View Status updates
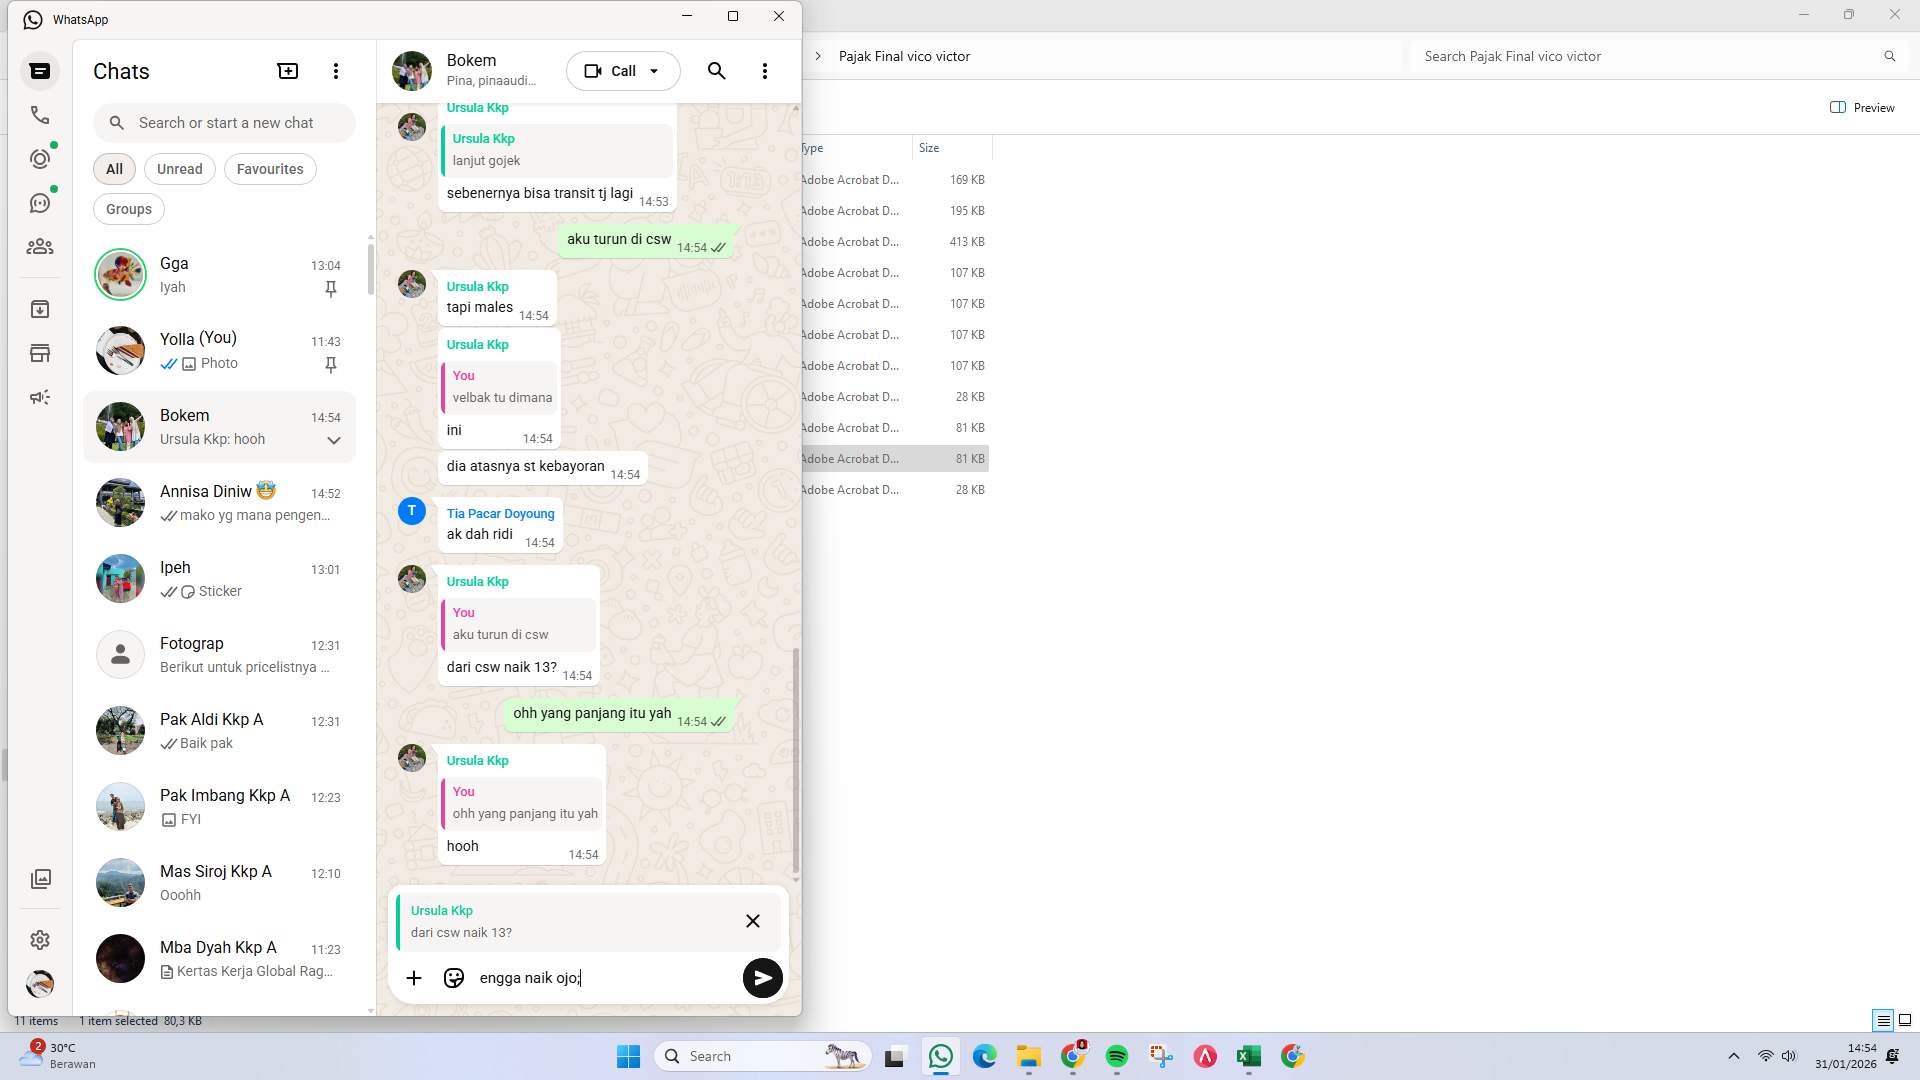This screenshot has height=1080, width=1920. [x=40, y=158]
